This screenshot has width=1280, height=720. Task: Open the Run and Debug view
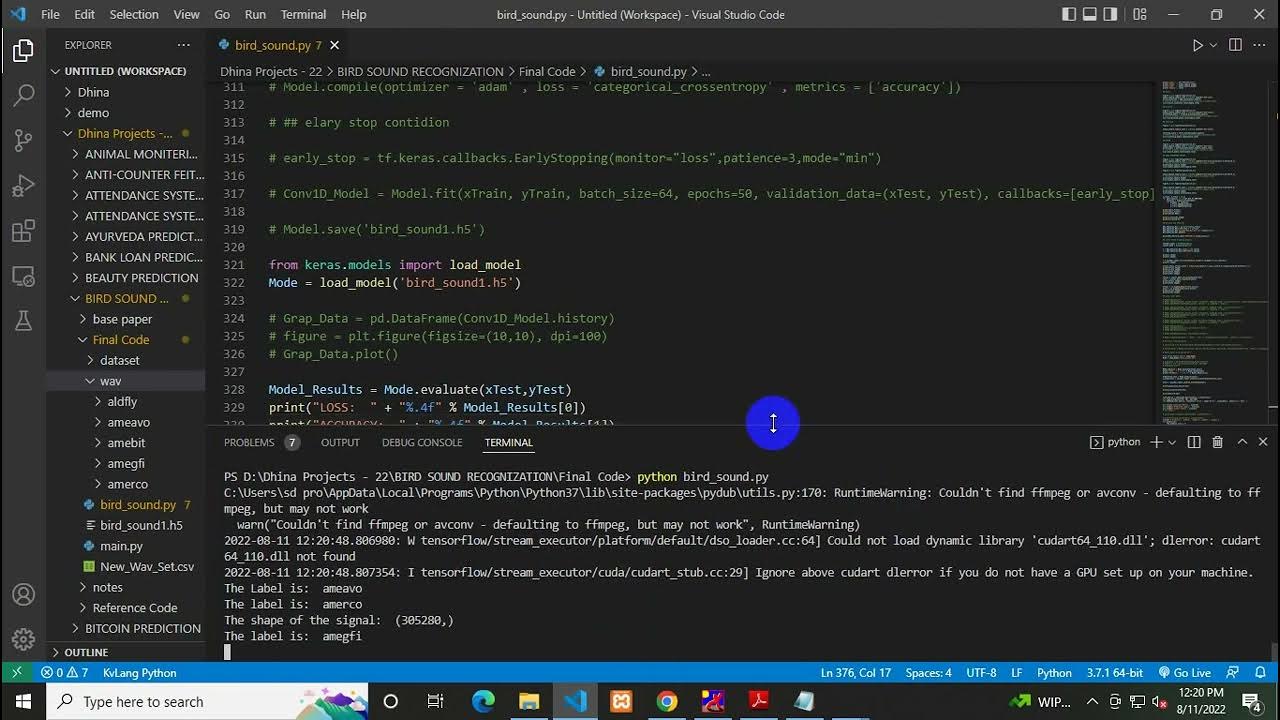[23, 187]
